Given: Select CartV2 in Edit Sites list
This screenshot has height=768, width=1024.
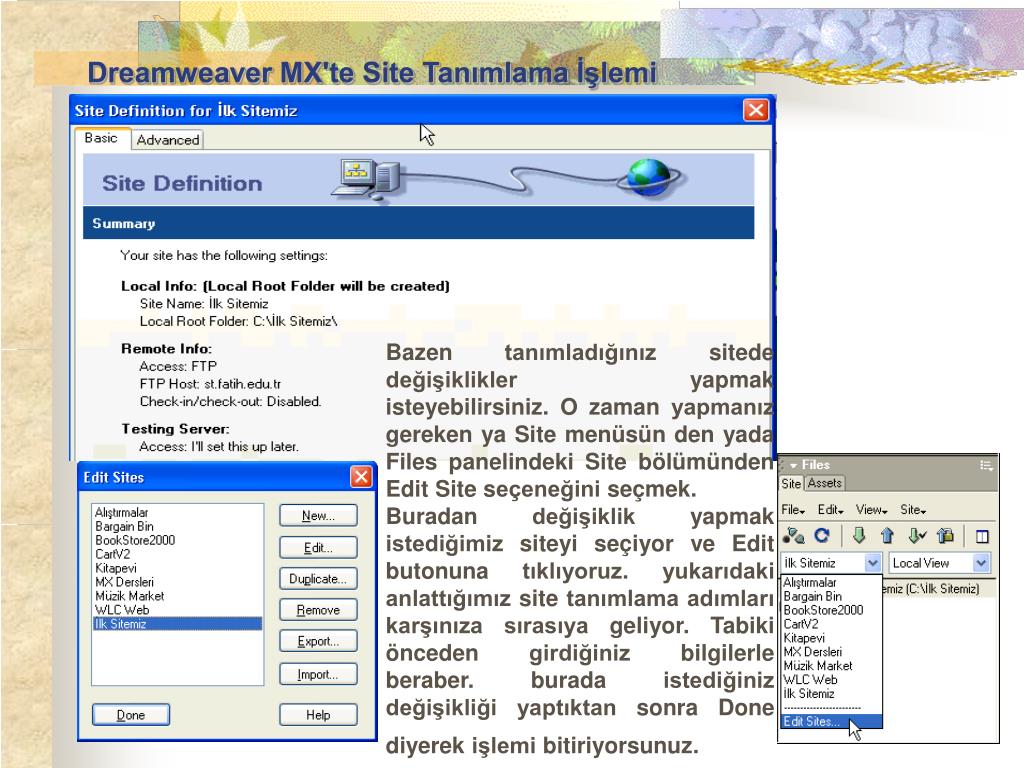Looking at the screenshot, I should coord(178,554).
